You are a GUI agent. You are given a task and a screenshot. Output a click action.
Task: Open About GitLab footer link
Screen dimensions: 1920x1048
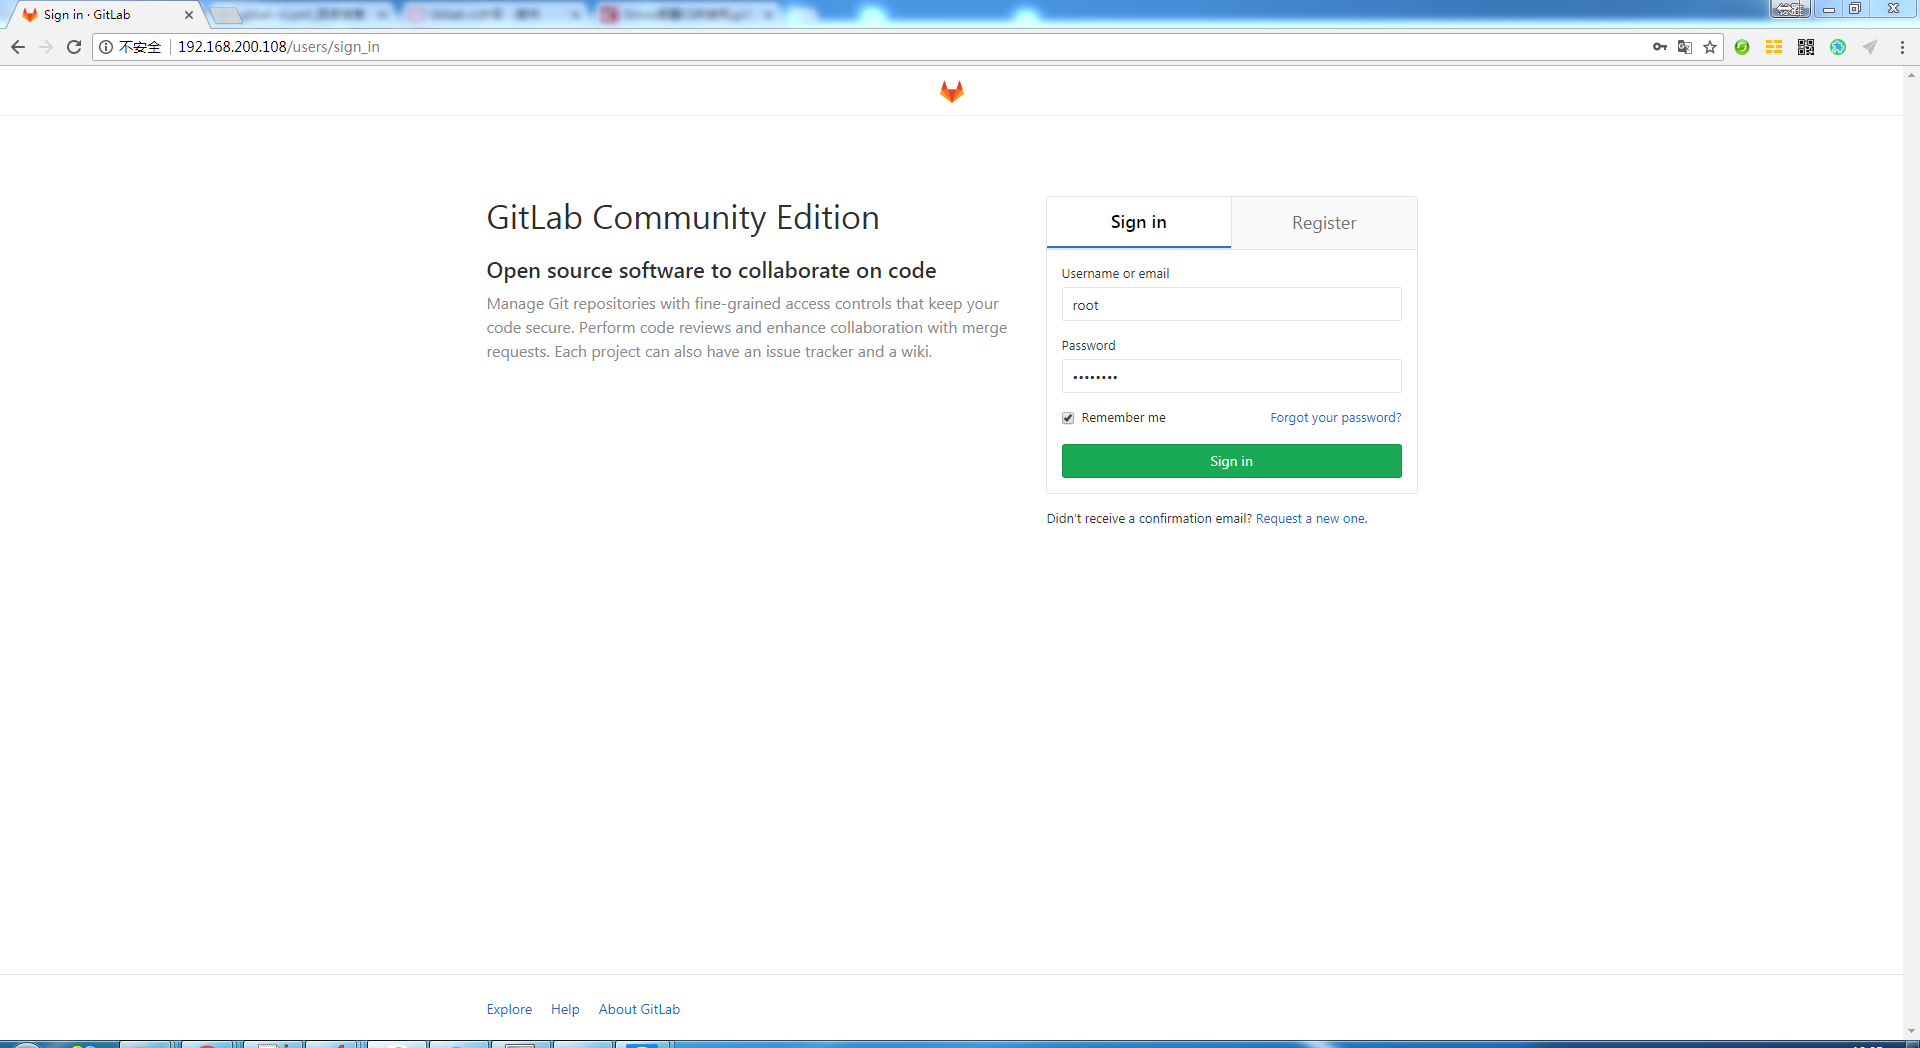[x=639, y=1009]
